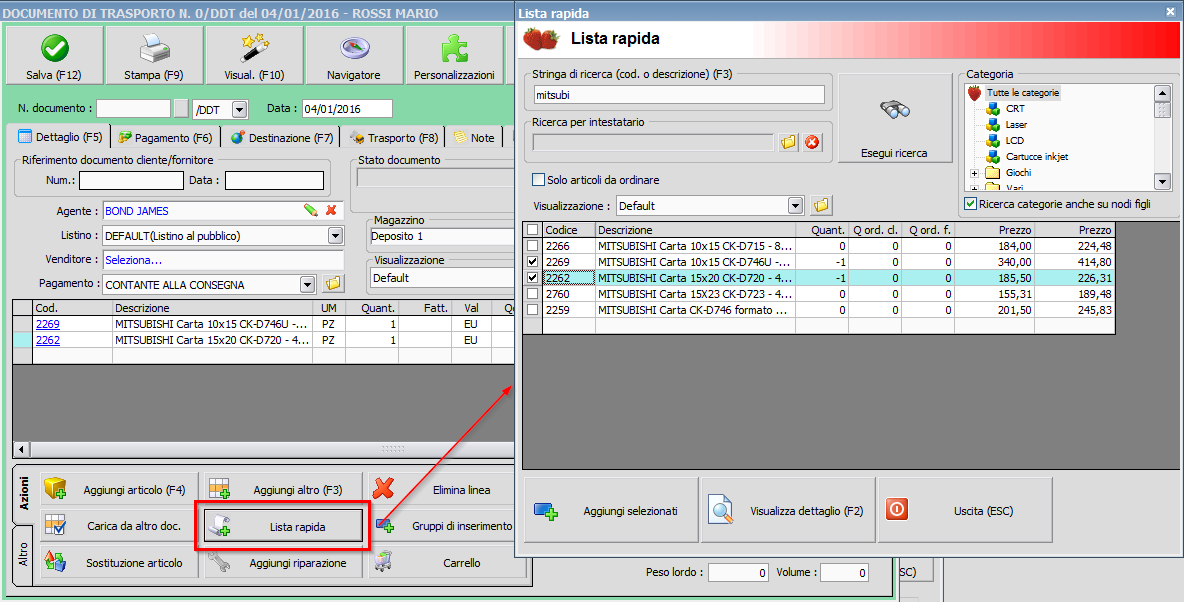The width and height of the screenshot is (1184, 602).
Task: Open the /DDT document type dropdown
Action: coord(239,110)
